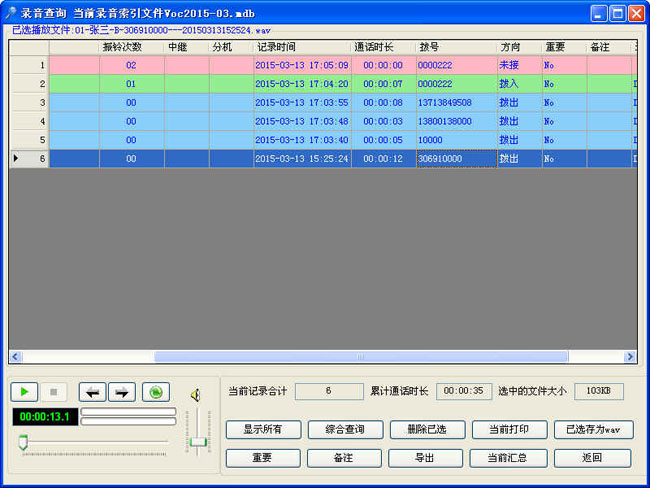
Task: Go to previous recording with left arrow
Action: click(x=91, y=392)
